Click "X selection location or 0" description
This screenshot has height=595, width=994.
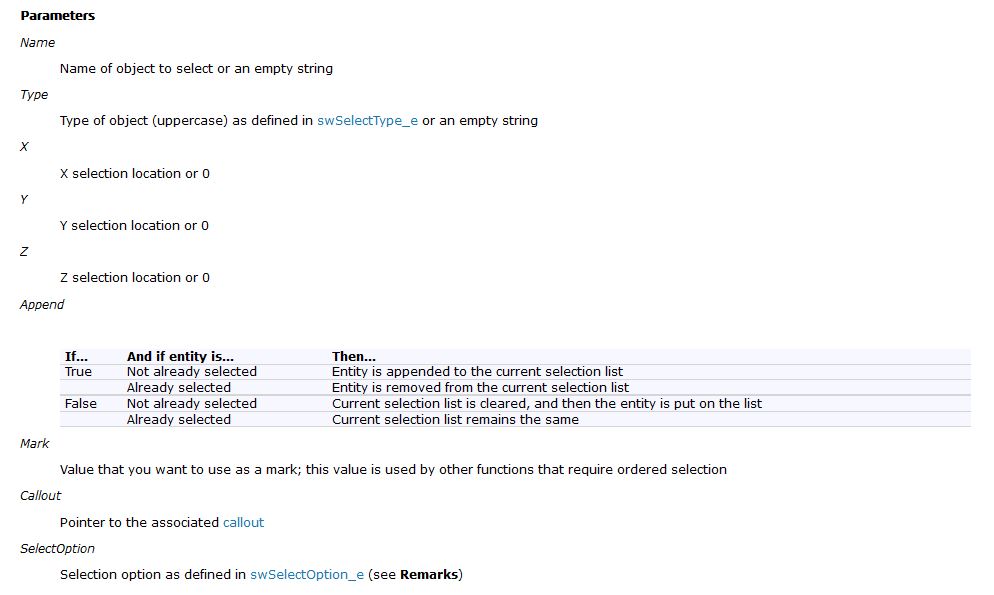(x=135, y=174)
